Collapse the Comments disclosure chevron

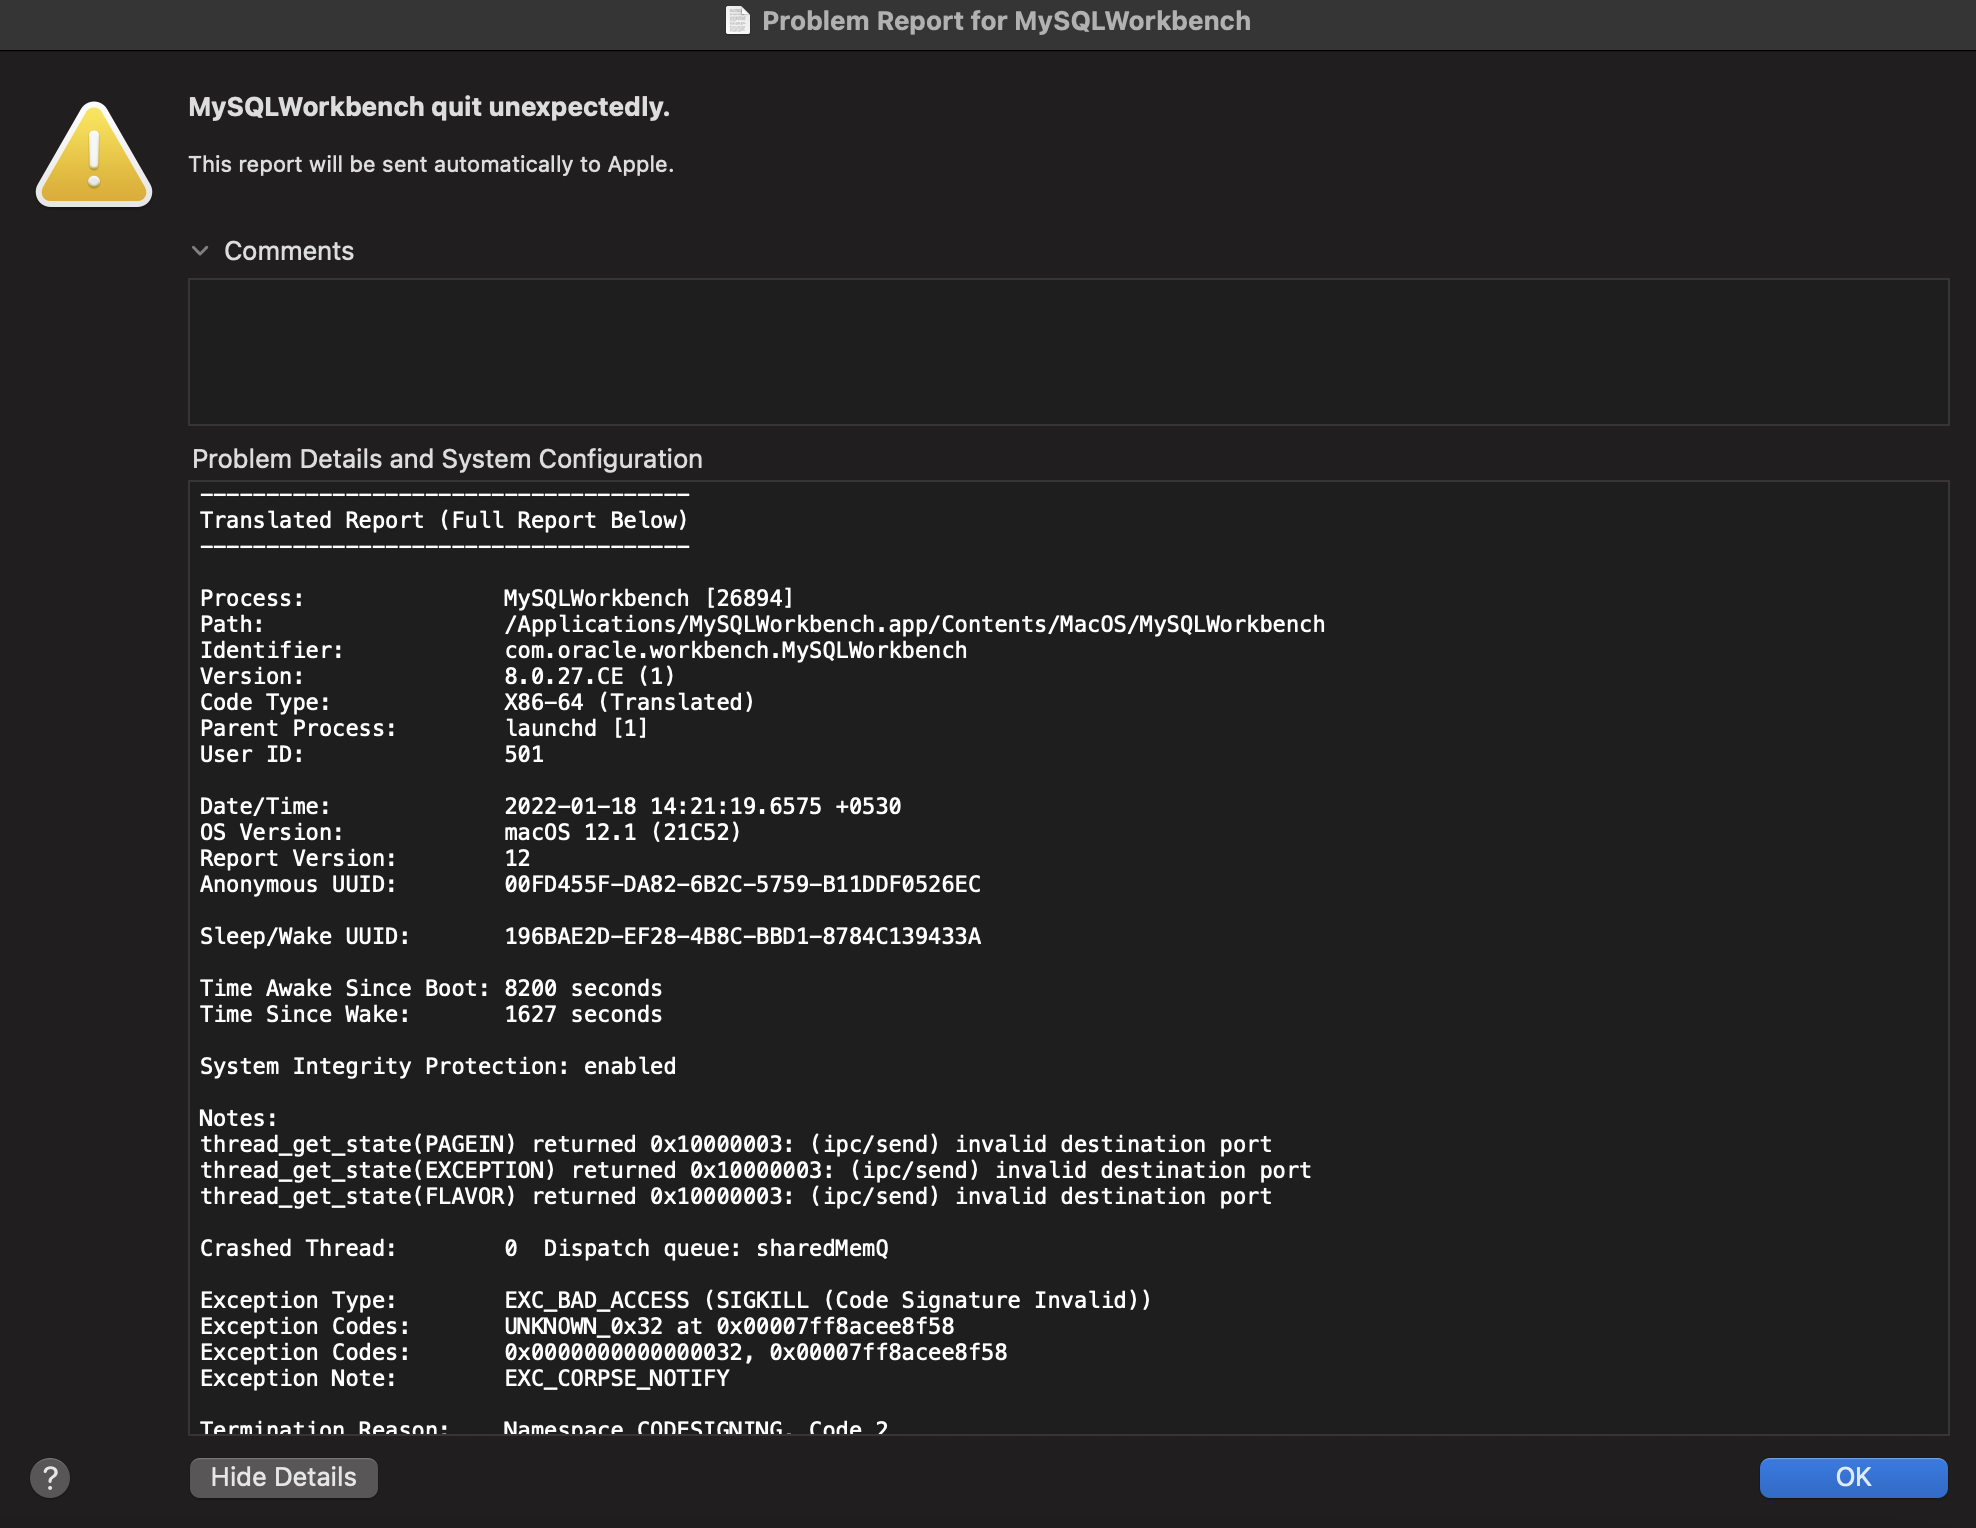click(x=200, y=251)
